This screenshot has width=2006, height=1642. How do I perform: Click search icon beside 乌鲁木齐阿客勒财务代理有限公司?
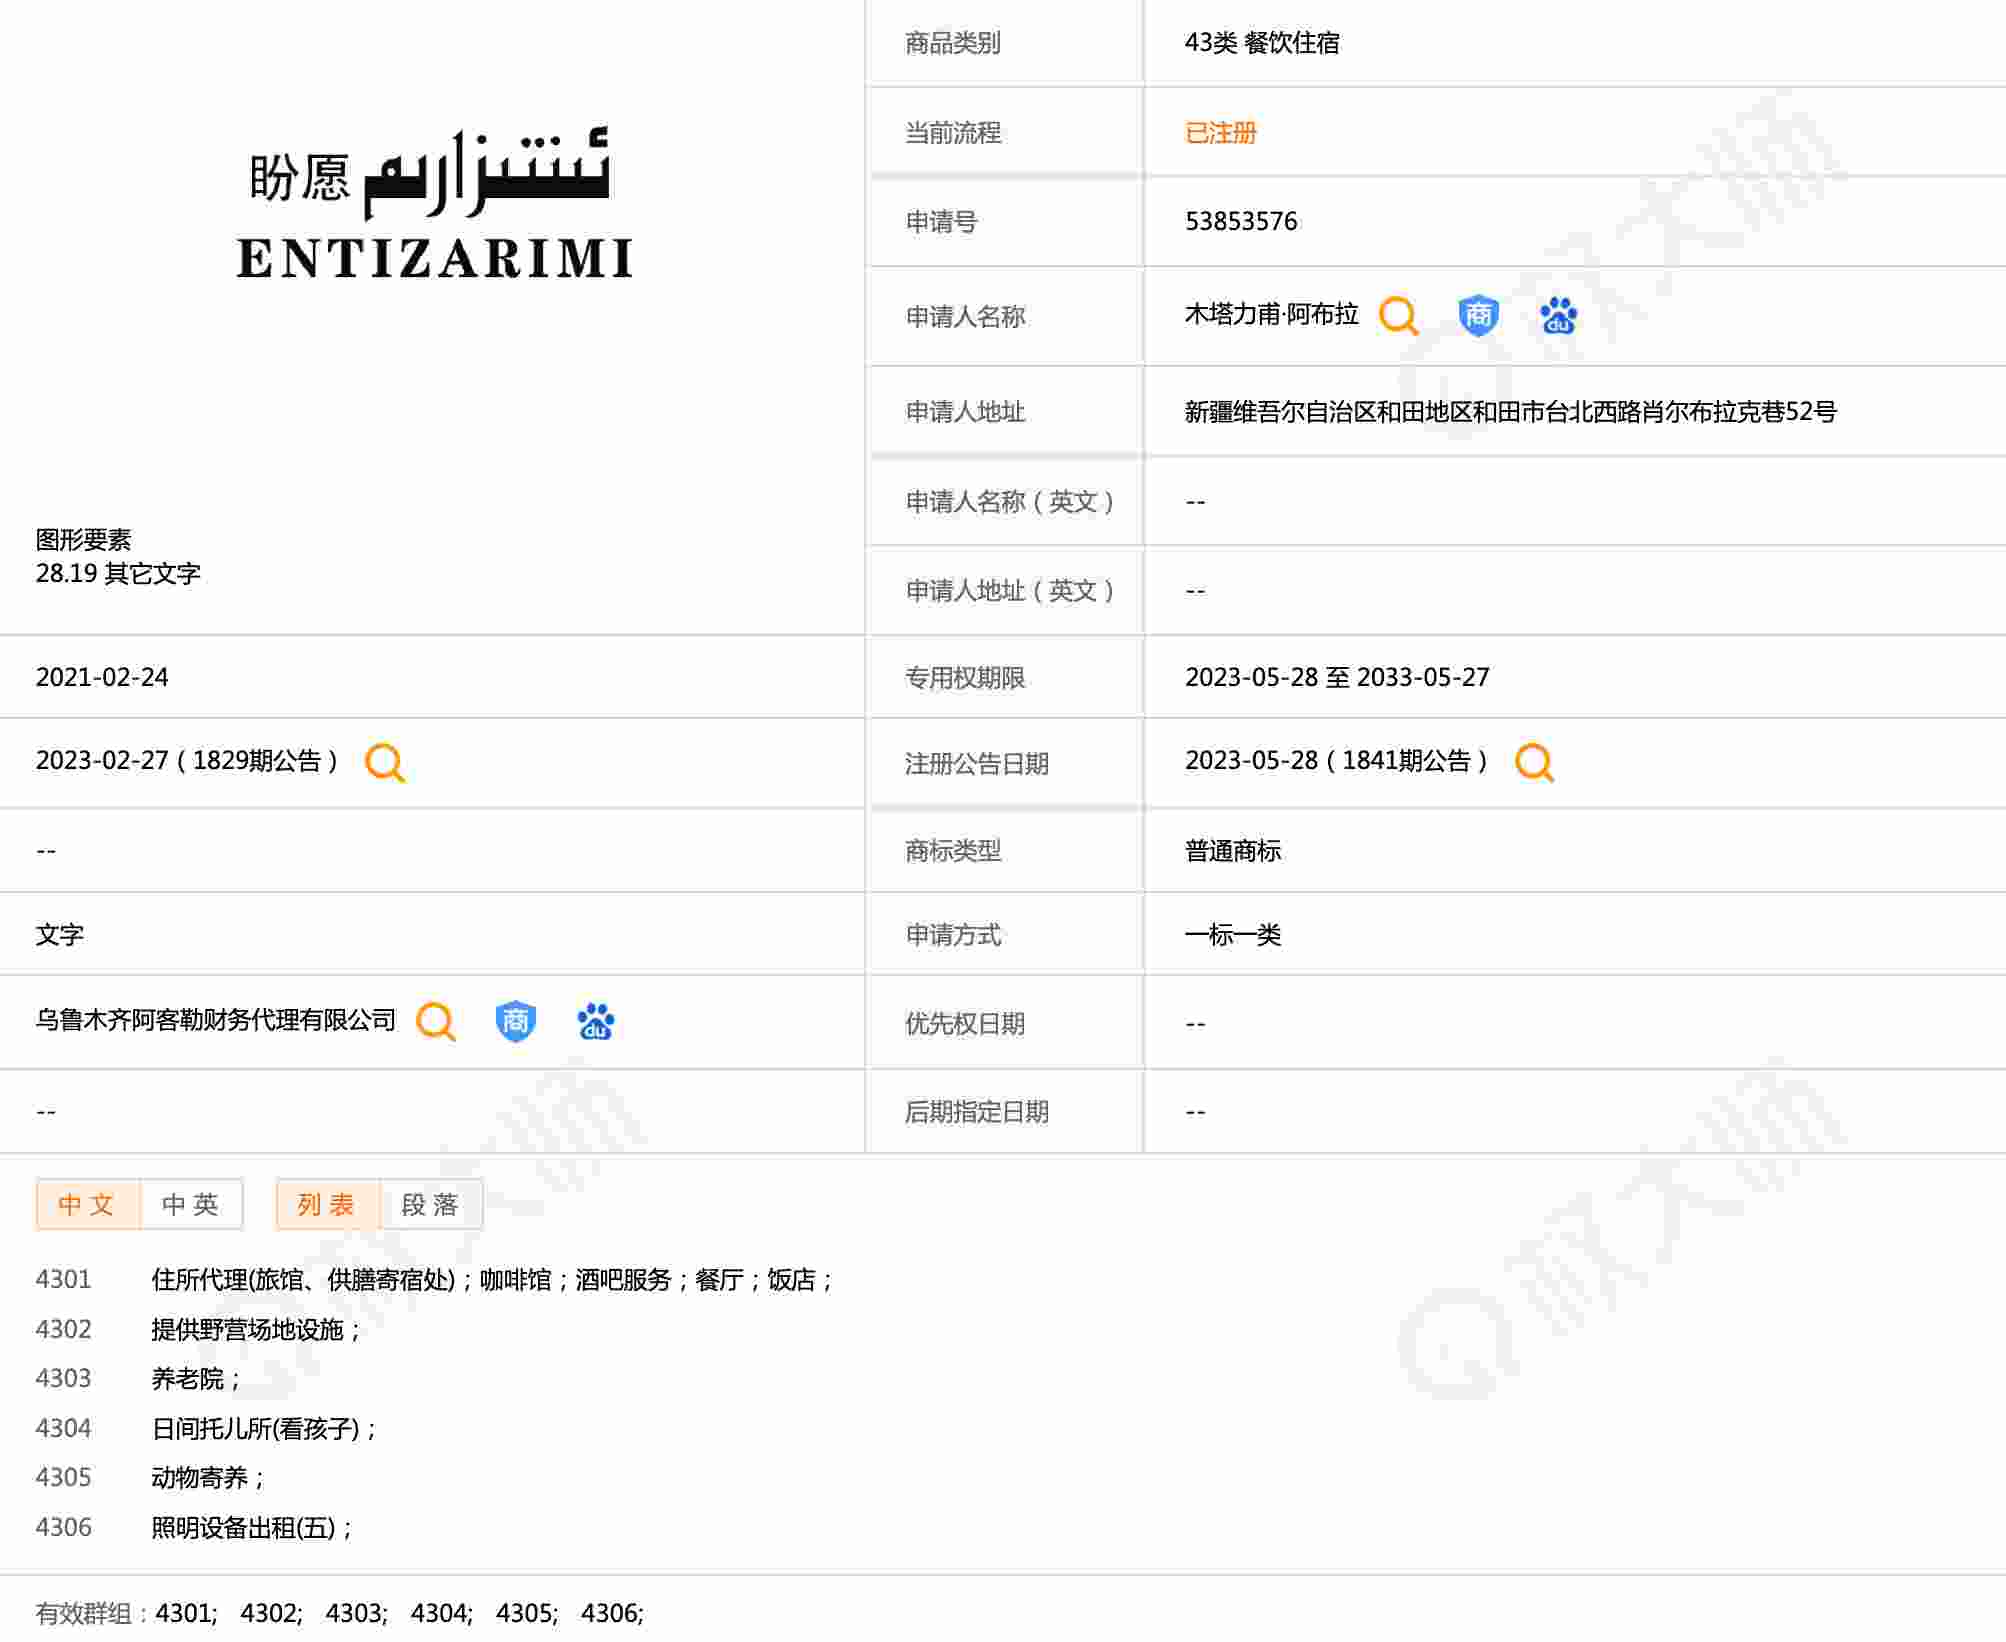click(x=436, y=1022)
